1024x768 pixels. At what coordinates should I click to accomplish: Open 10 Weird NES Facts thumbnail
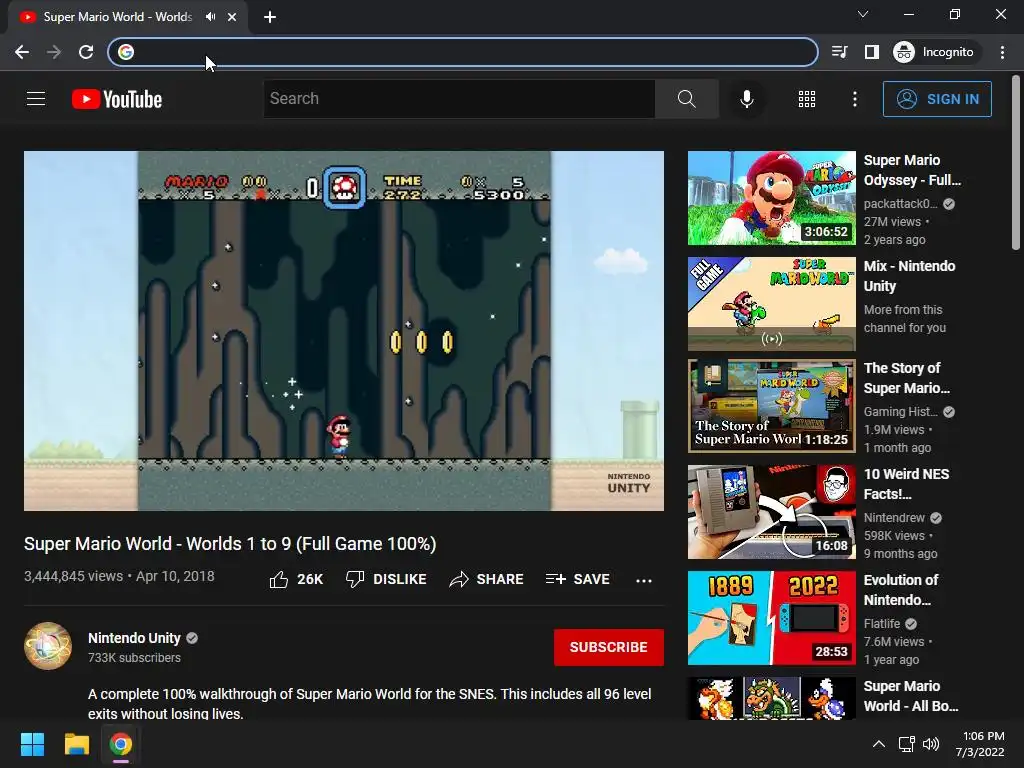tap(771, 512)
